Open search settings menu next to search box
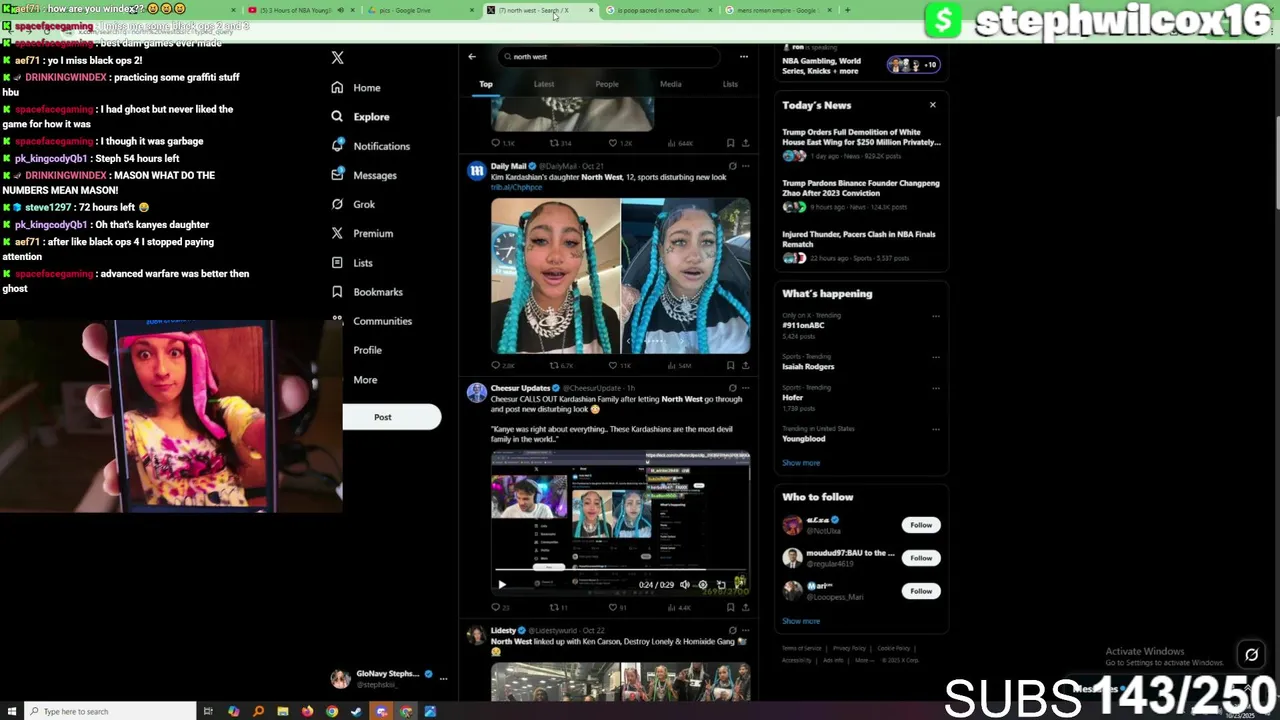The width and height of the screenshot is (1280, 720). 743,57
